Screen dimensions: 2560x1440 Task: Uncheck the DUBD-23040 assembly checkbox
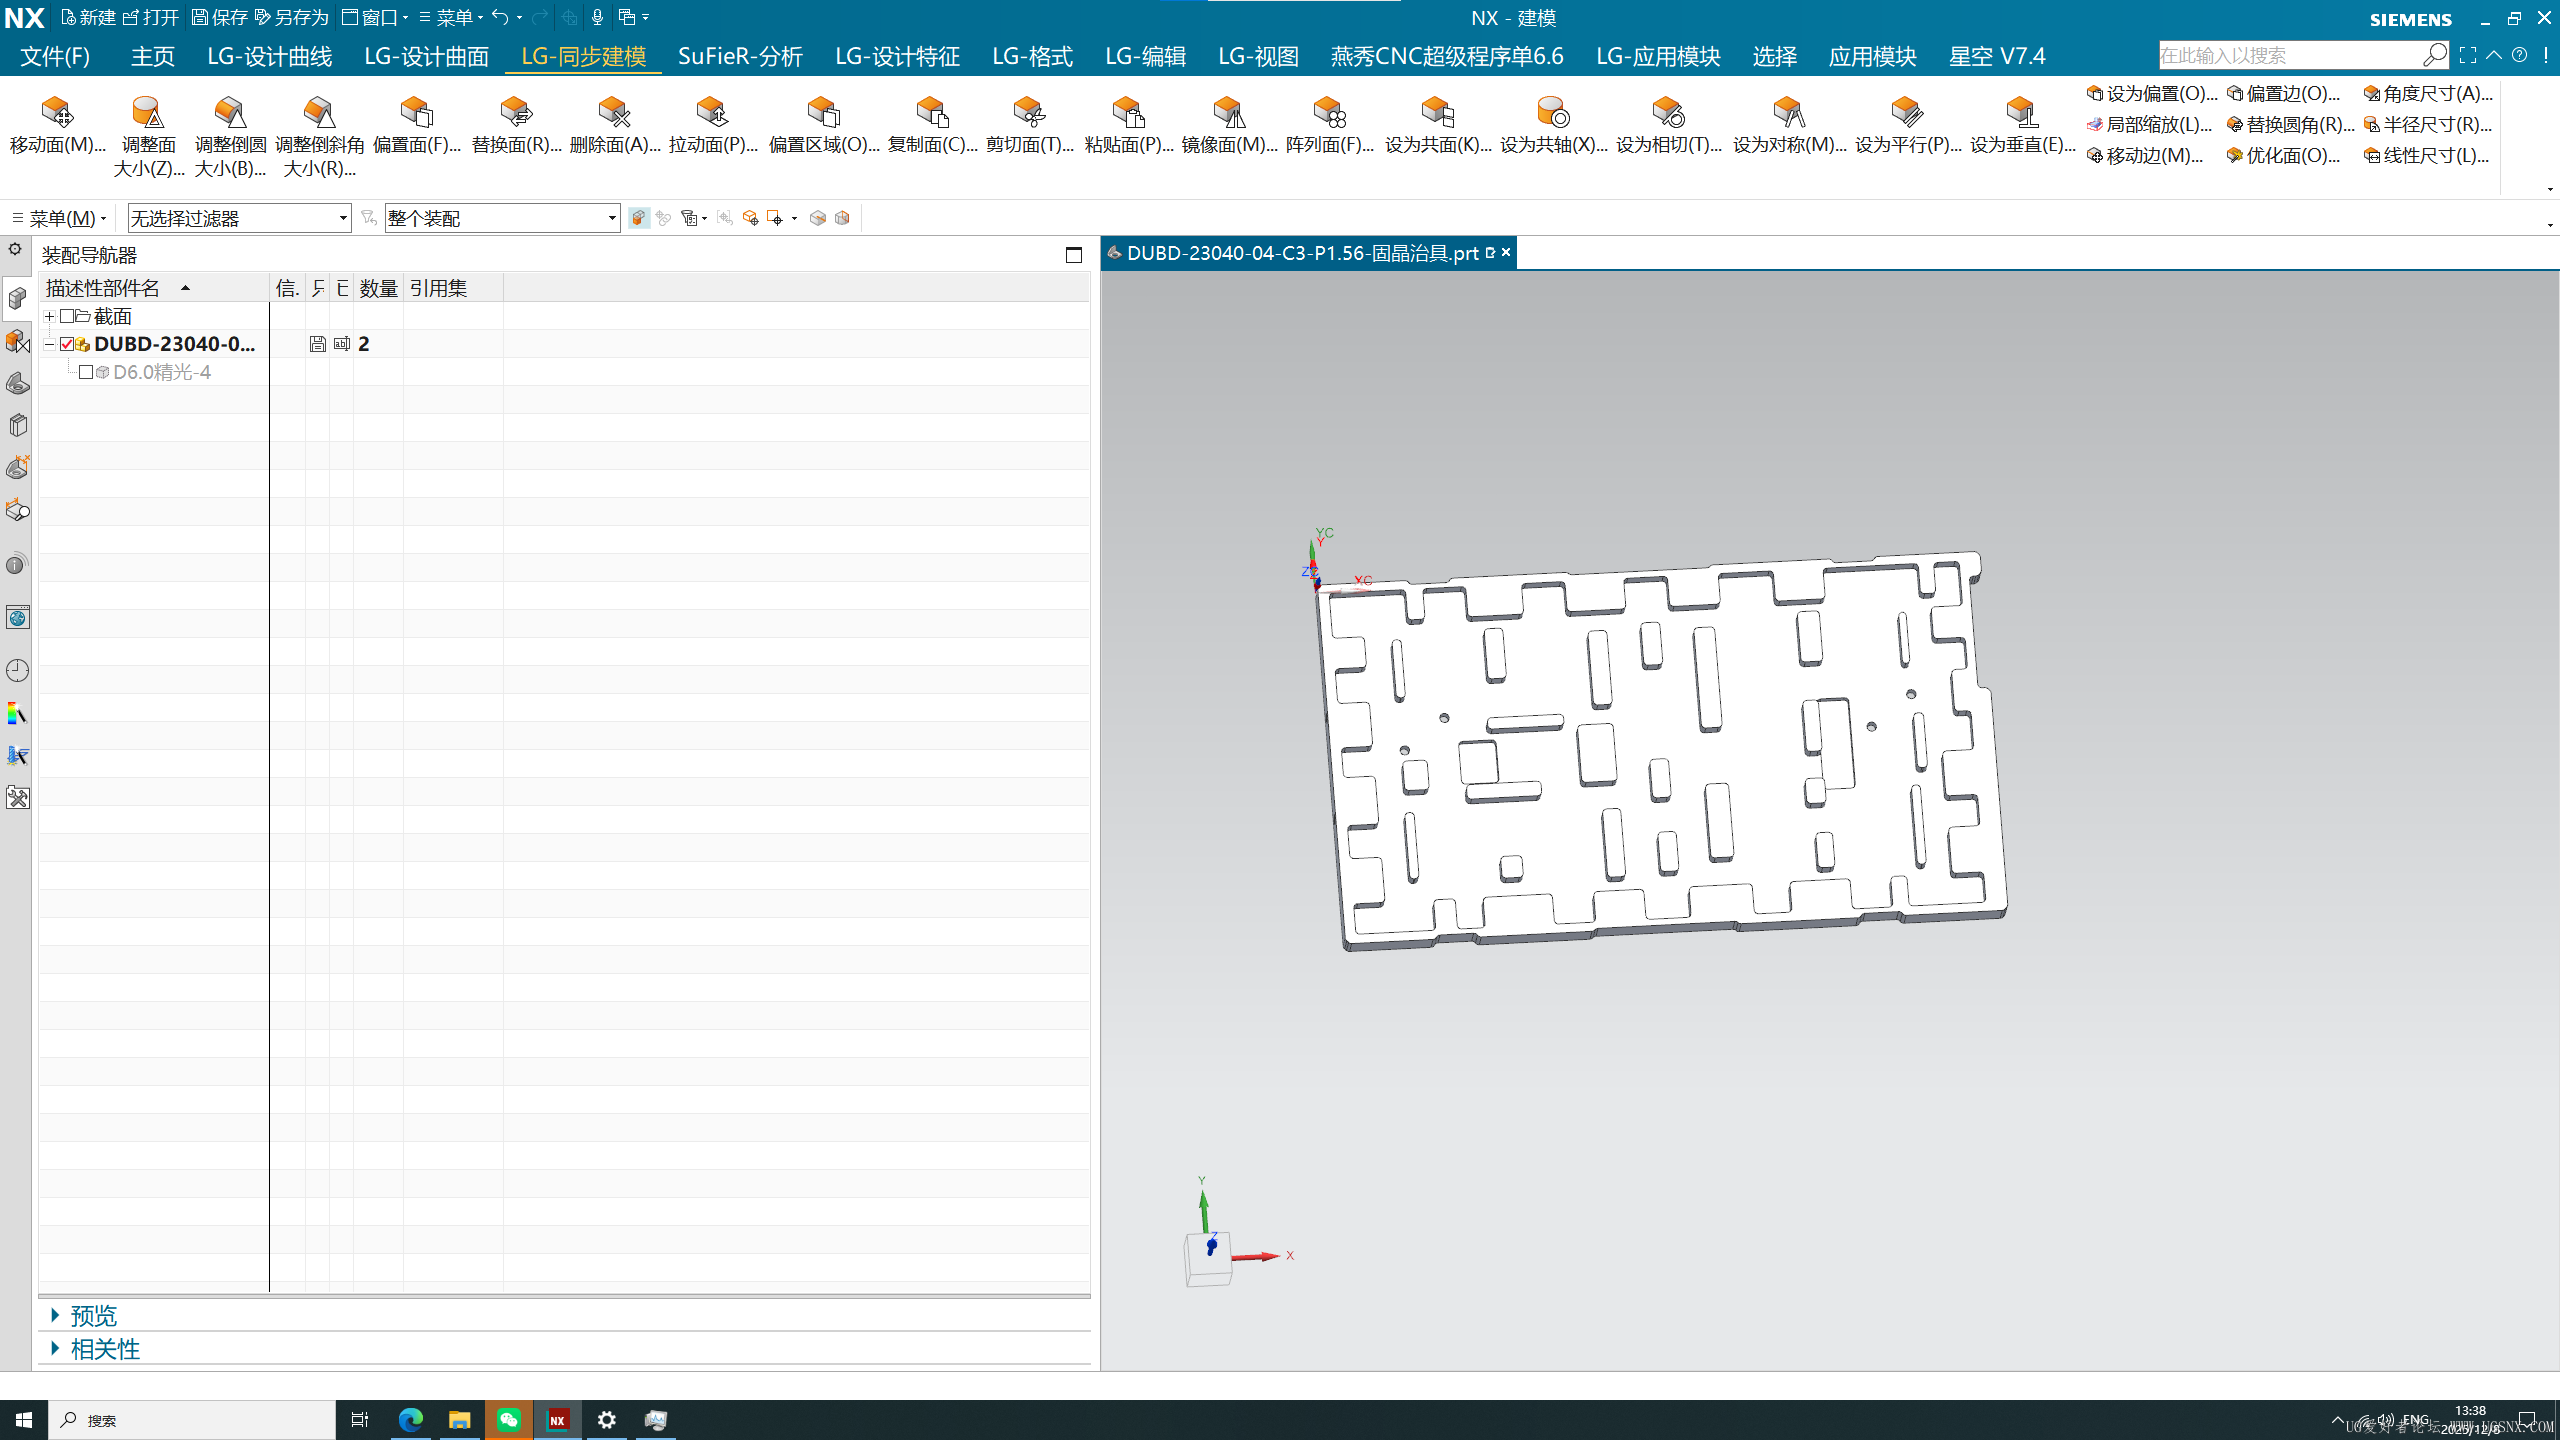67,344
